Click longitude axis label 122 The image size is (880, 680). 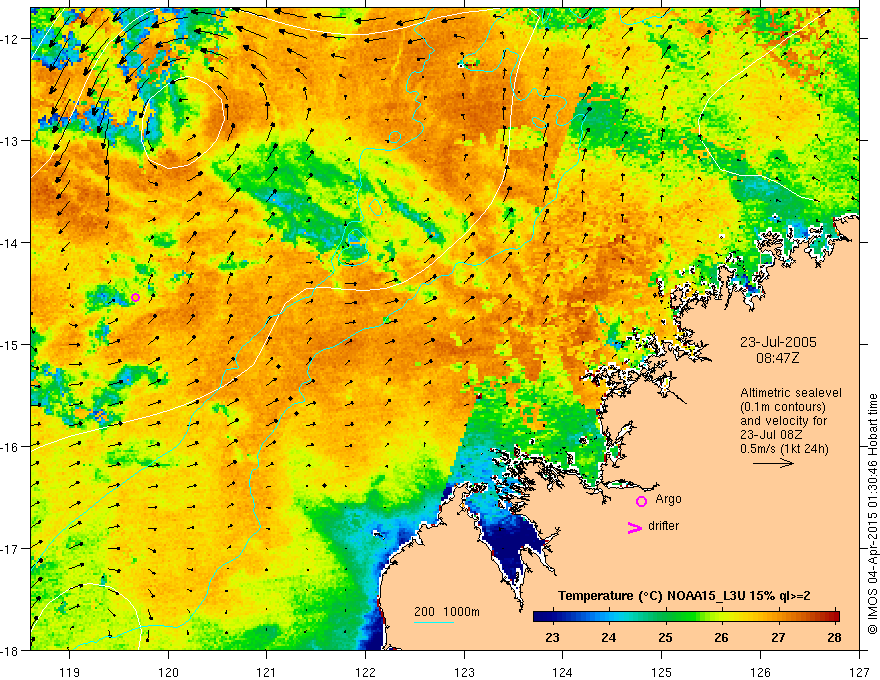point(365,672)
